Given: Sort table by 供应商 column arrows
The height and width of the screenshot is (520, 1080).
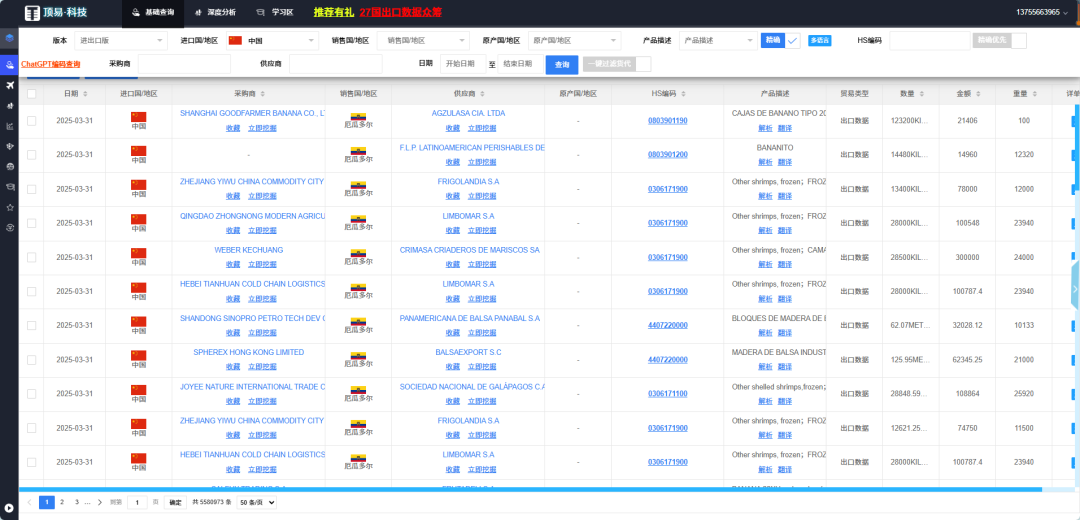Looking at the screenshot, I should 481,94.
